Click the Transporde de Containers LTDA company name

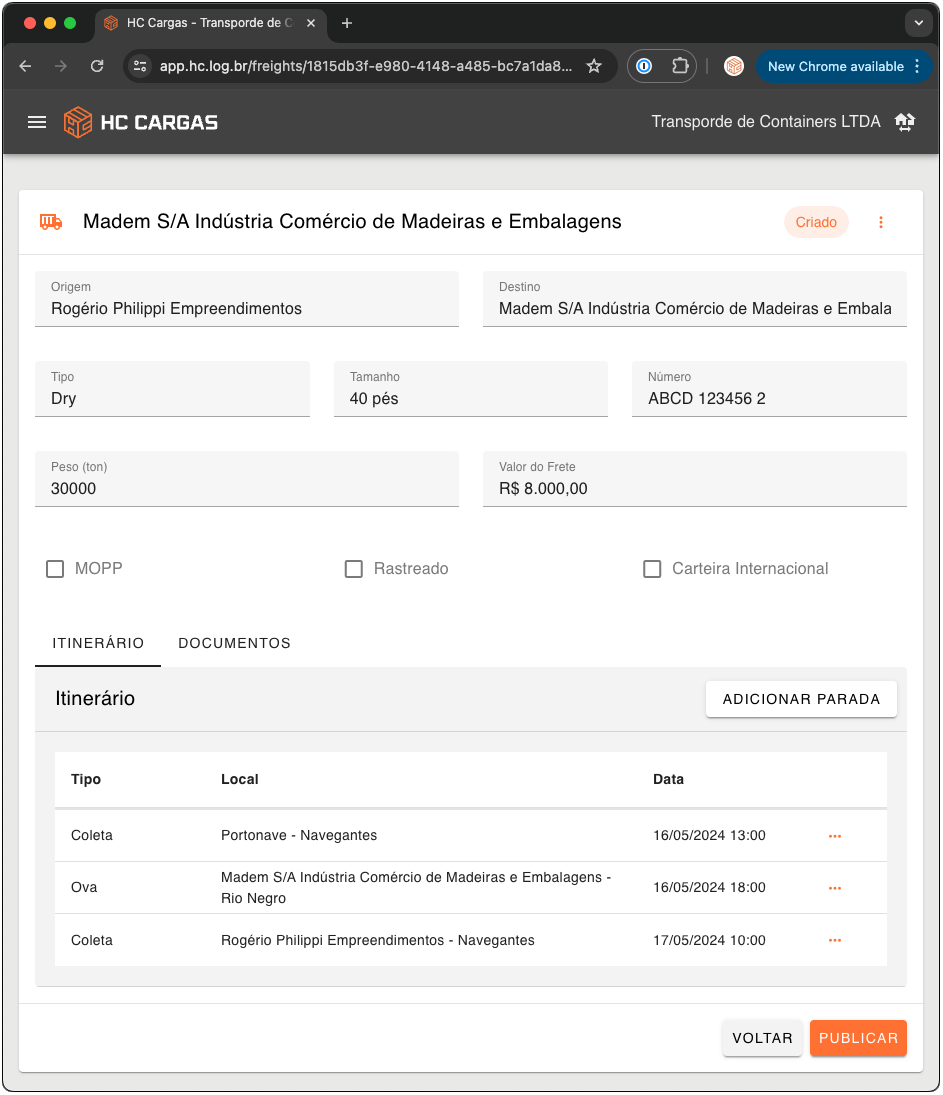(x=766, y=122)
